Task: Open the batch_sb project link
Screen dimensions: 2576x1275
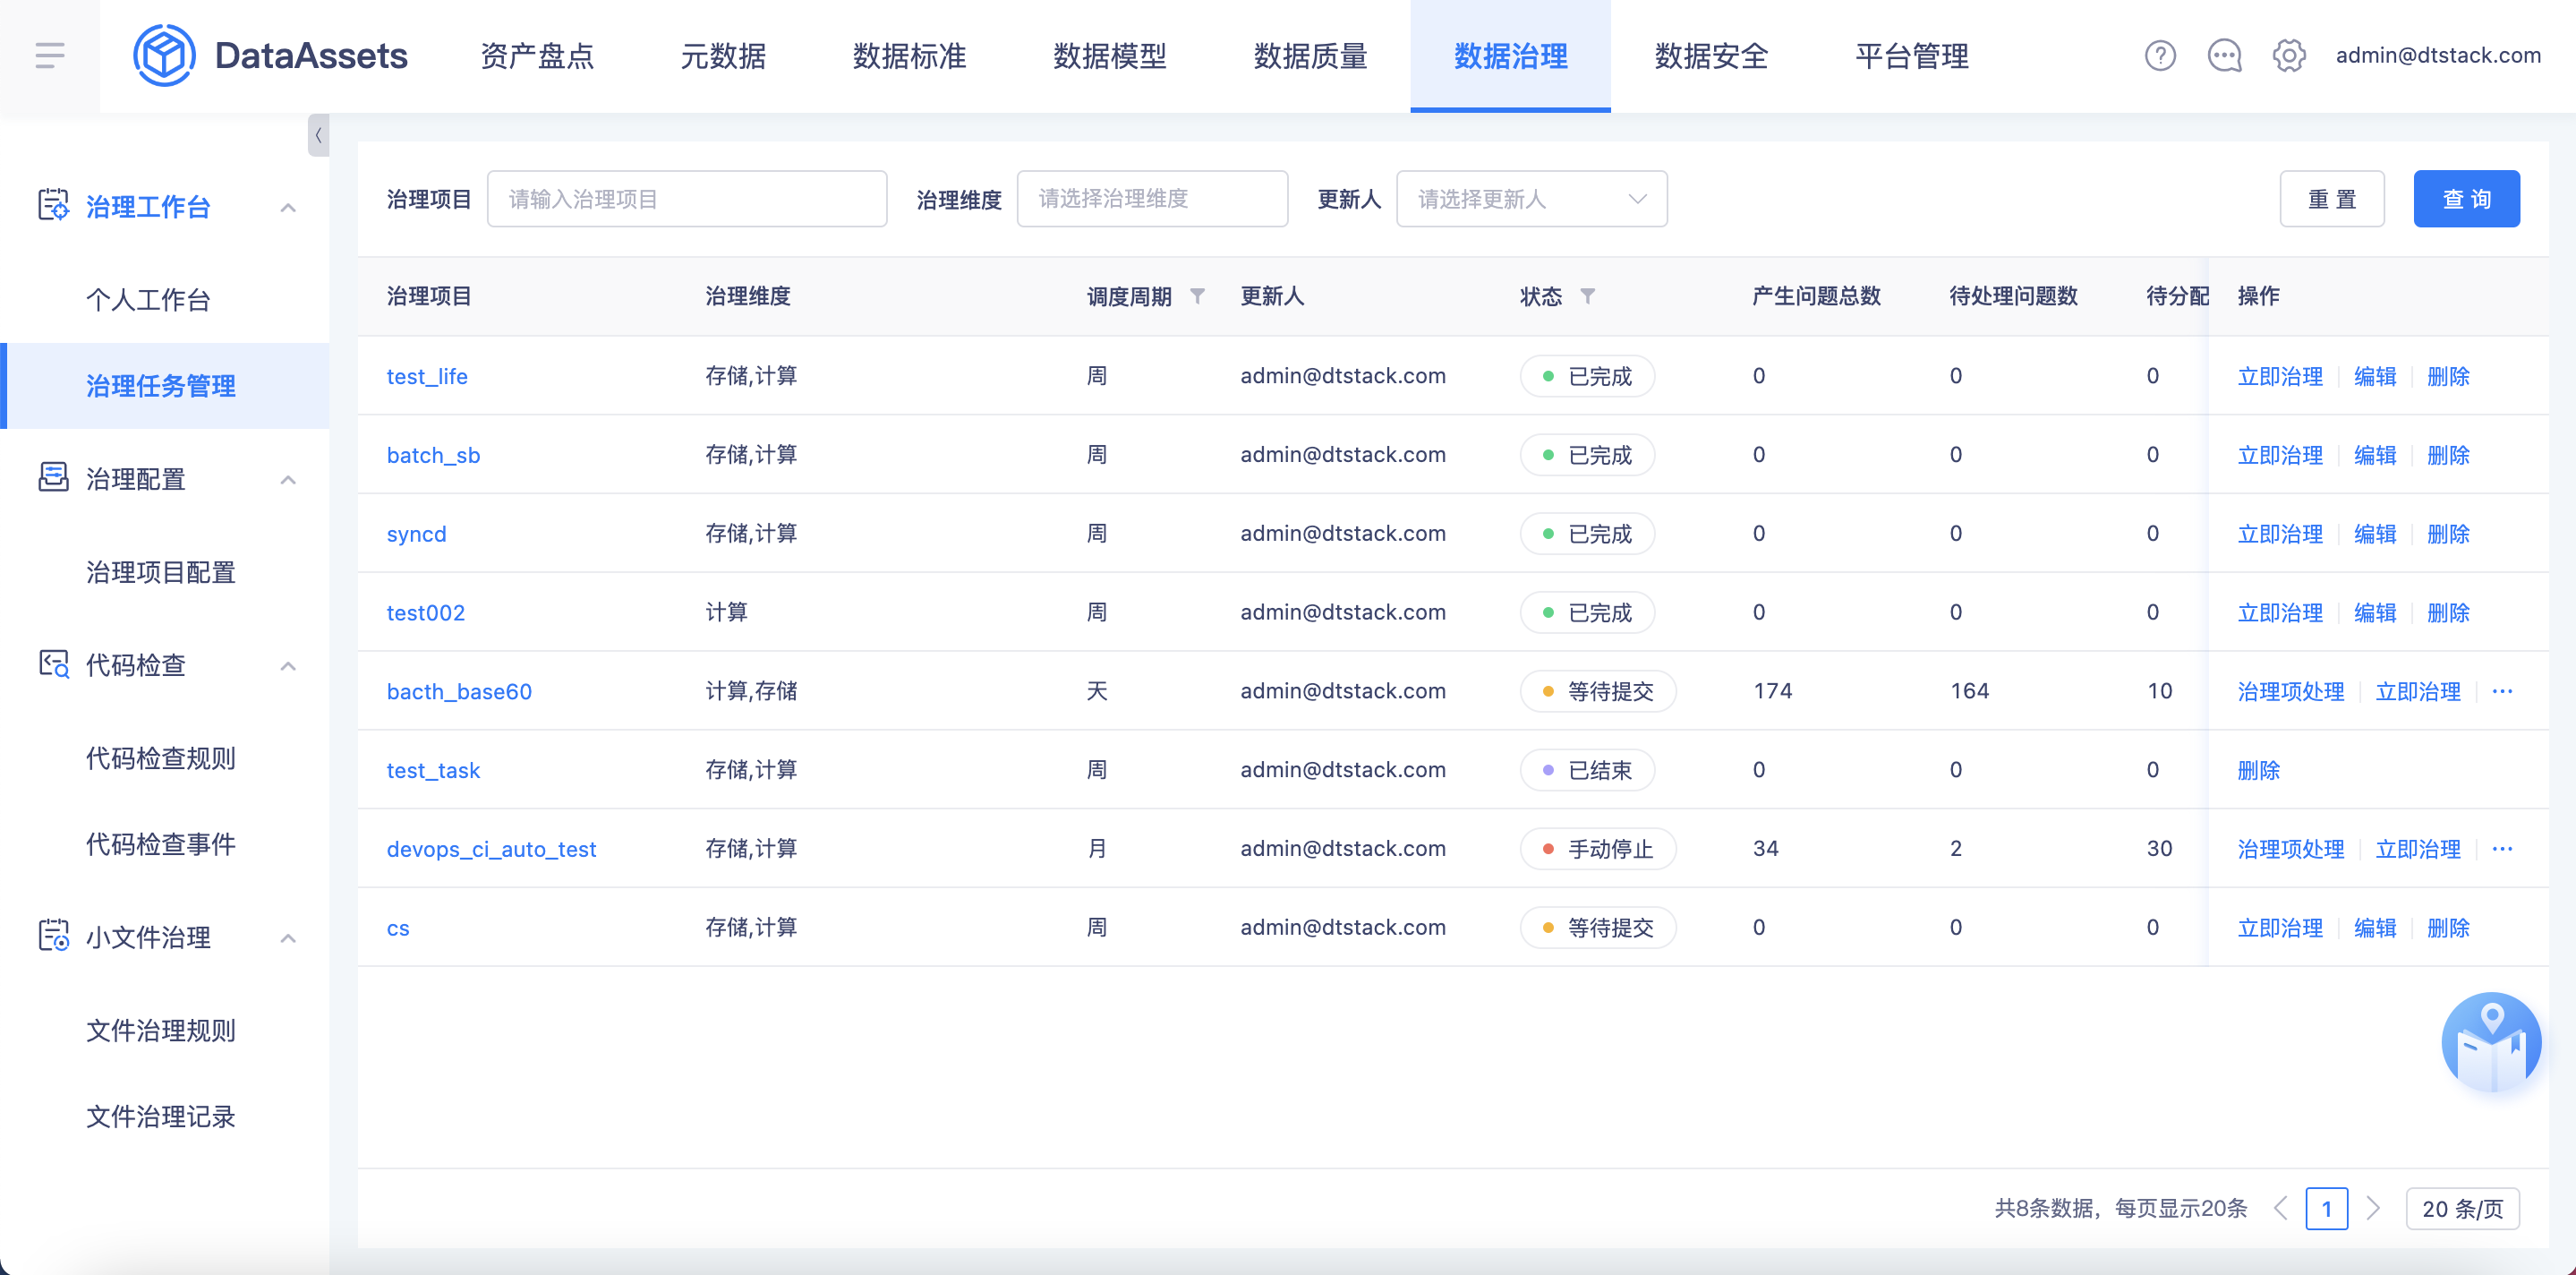Action: [433, 455]
